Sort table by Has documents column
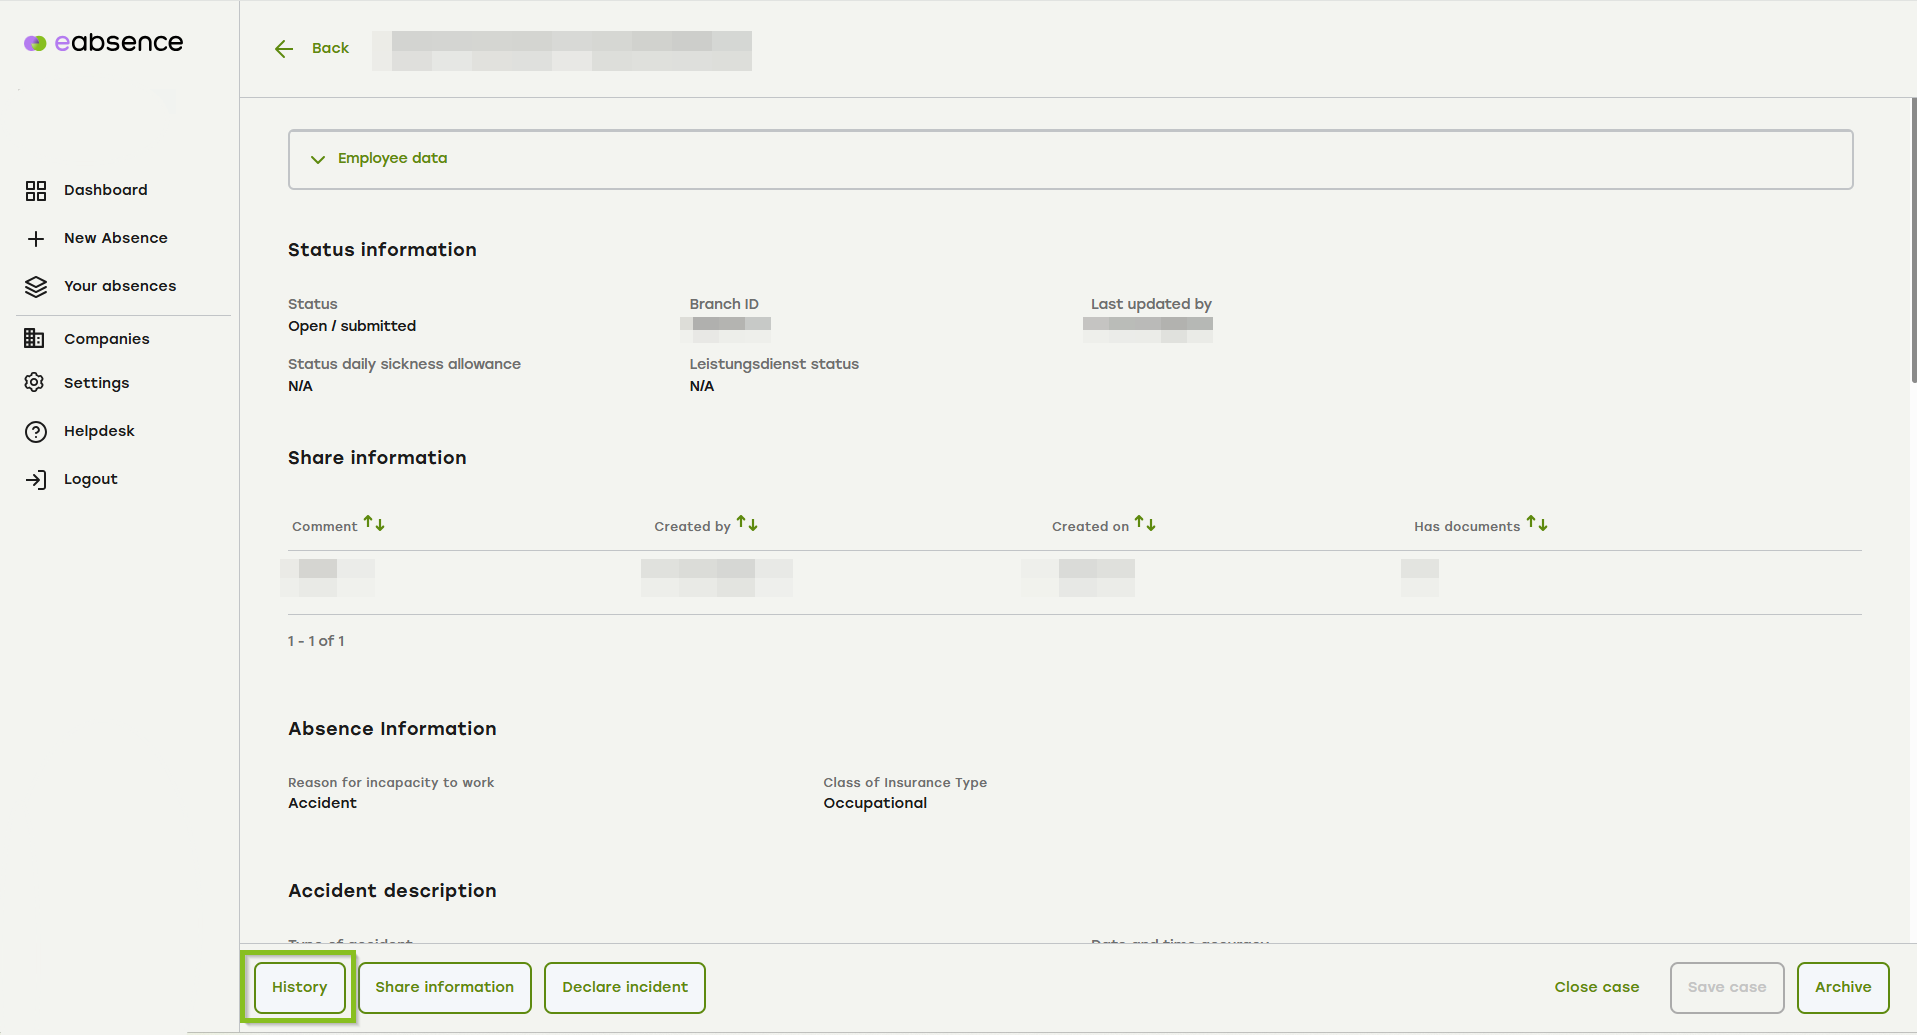Screen dimensions: 1917x1035 point(1537,524)
